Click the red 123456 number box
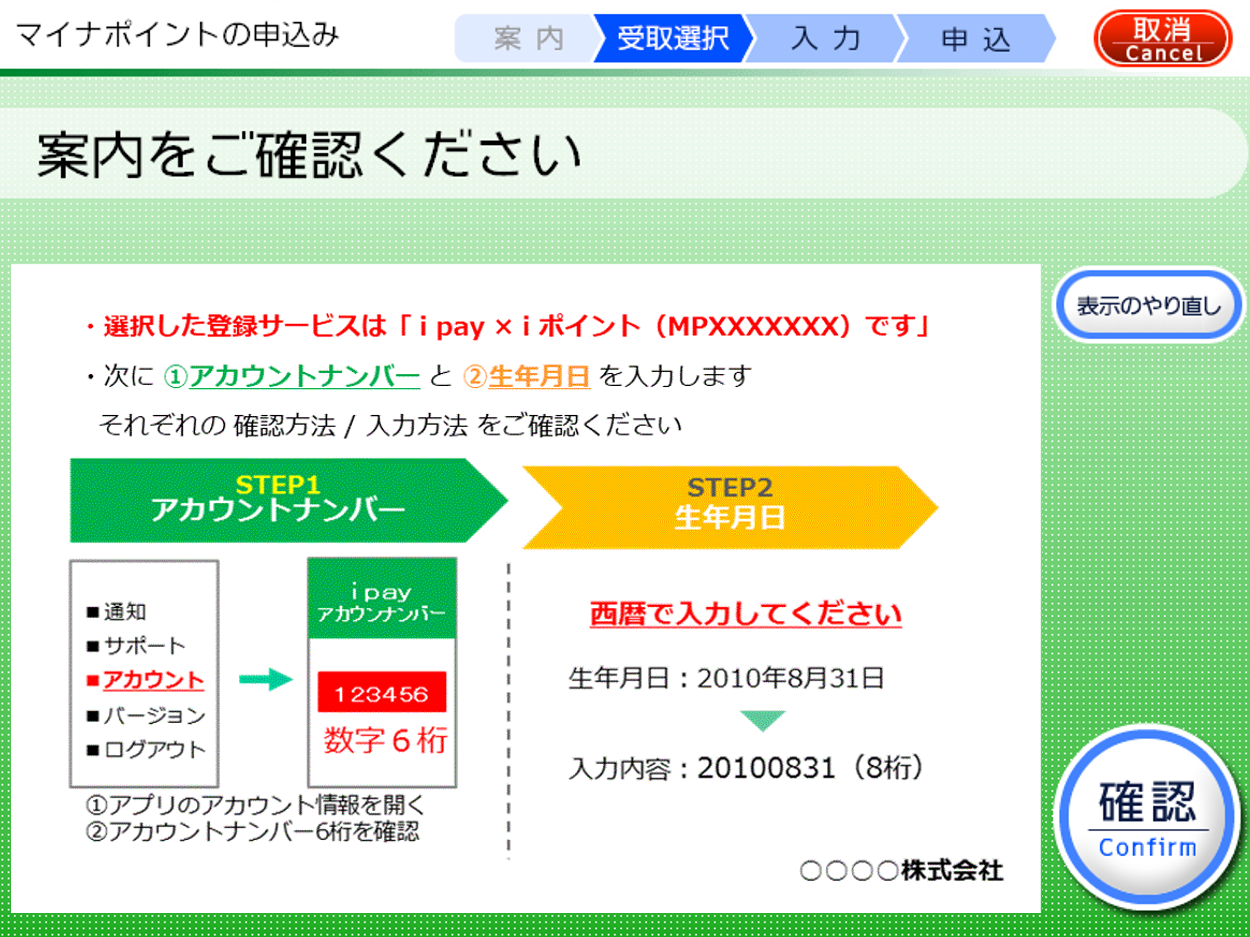 tap(381, 693)
